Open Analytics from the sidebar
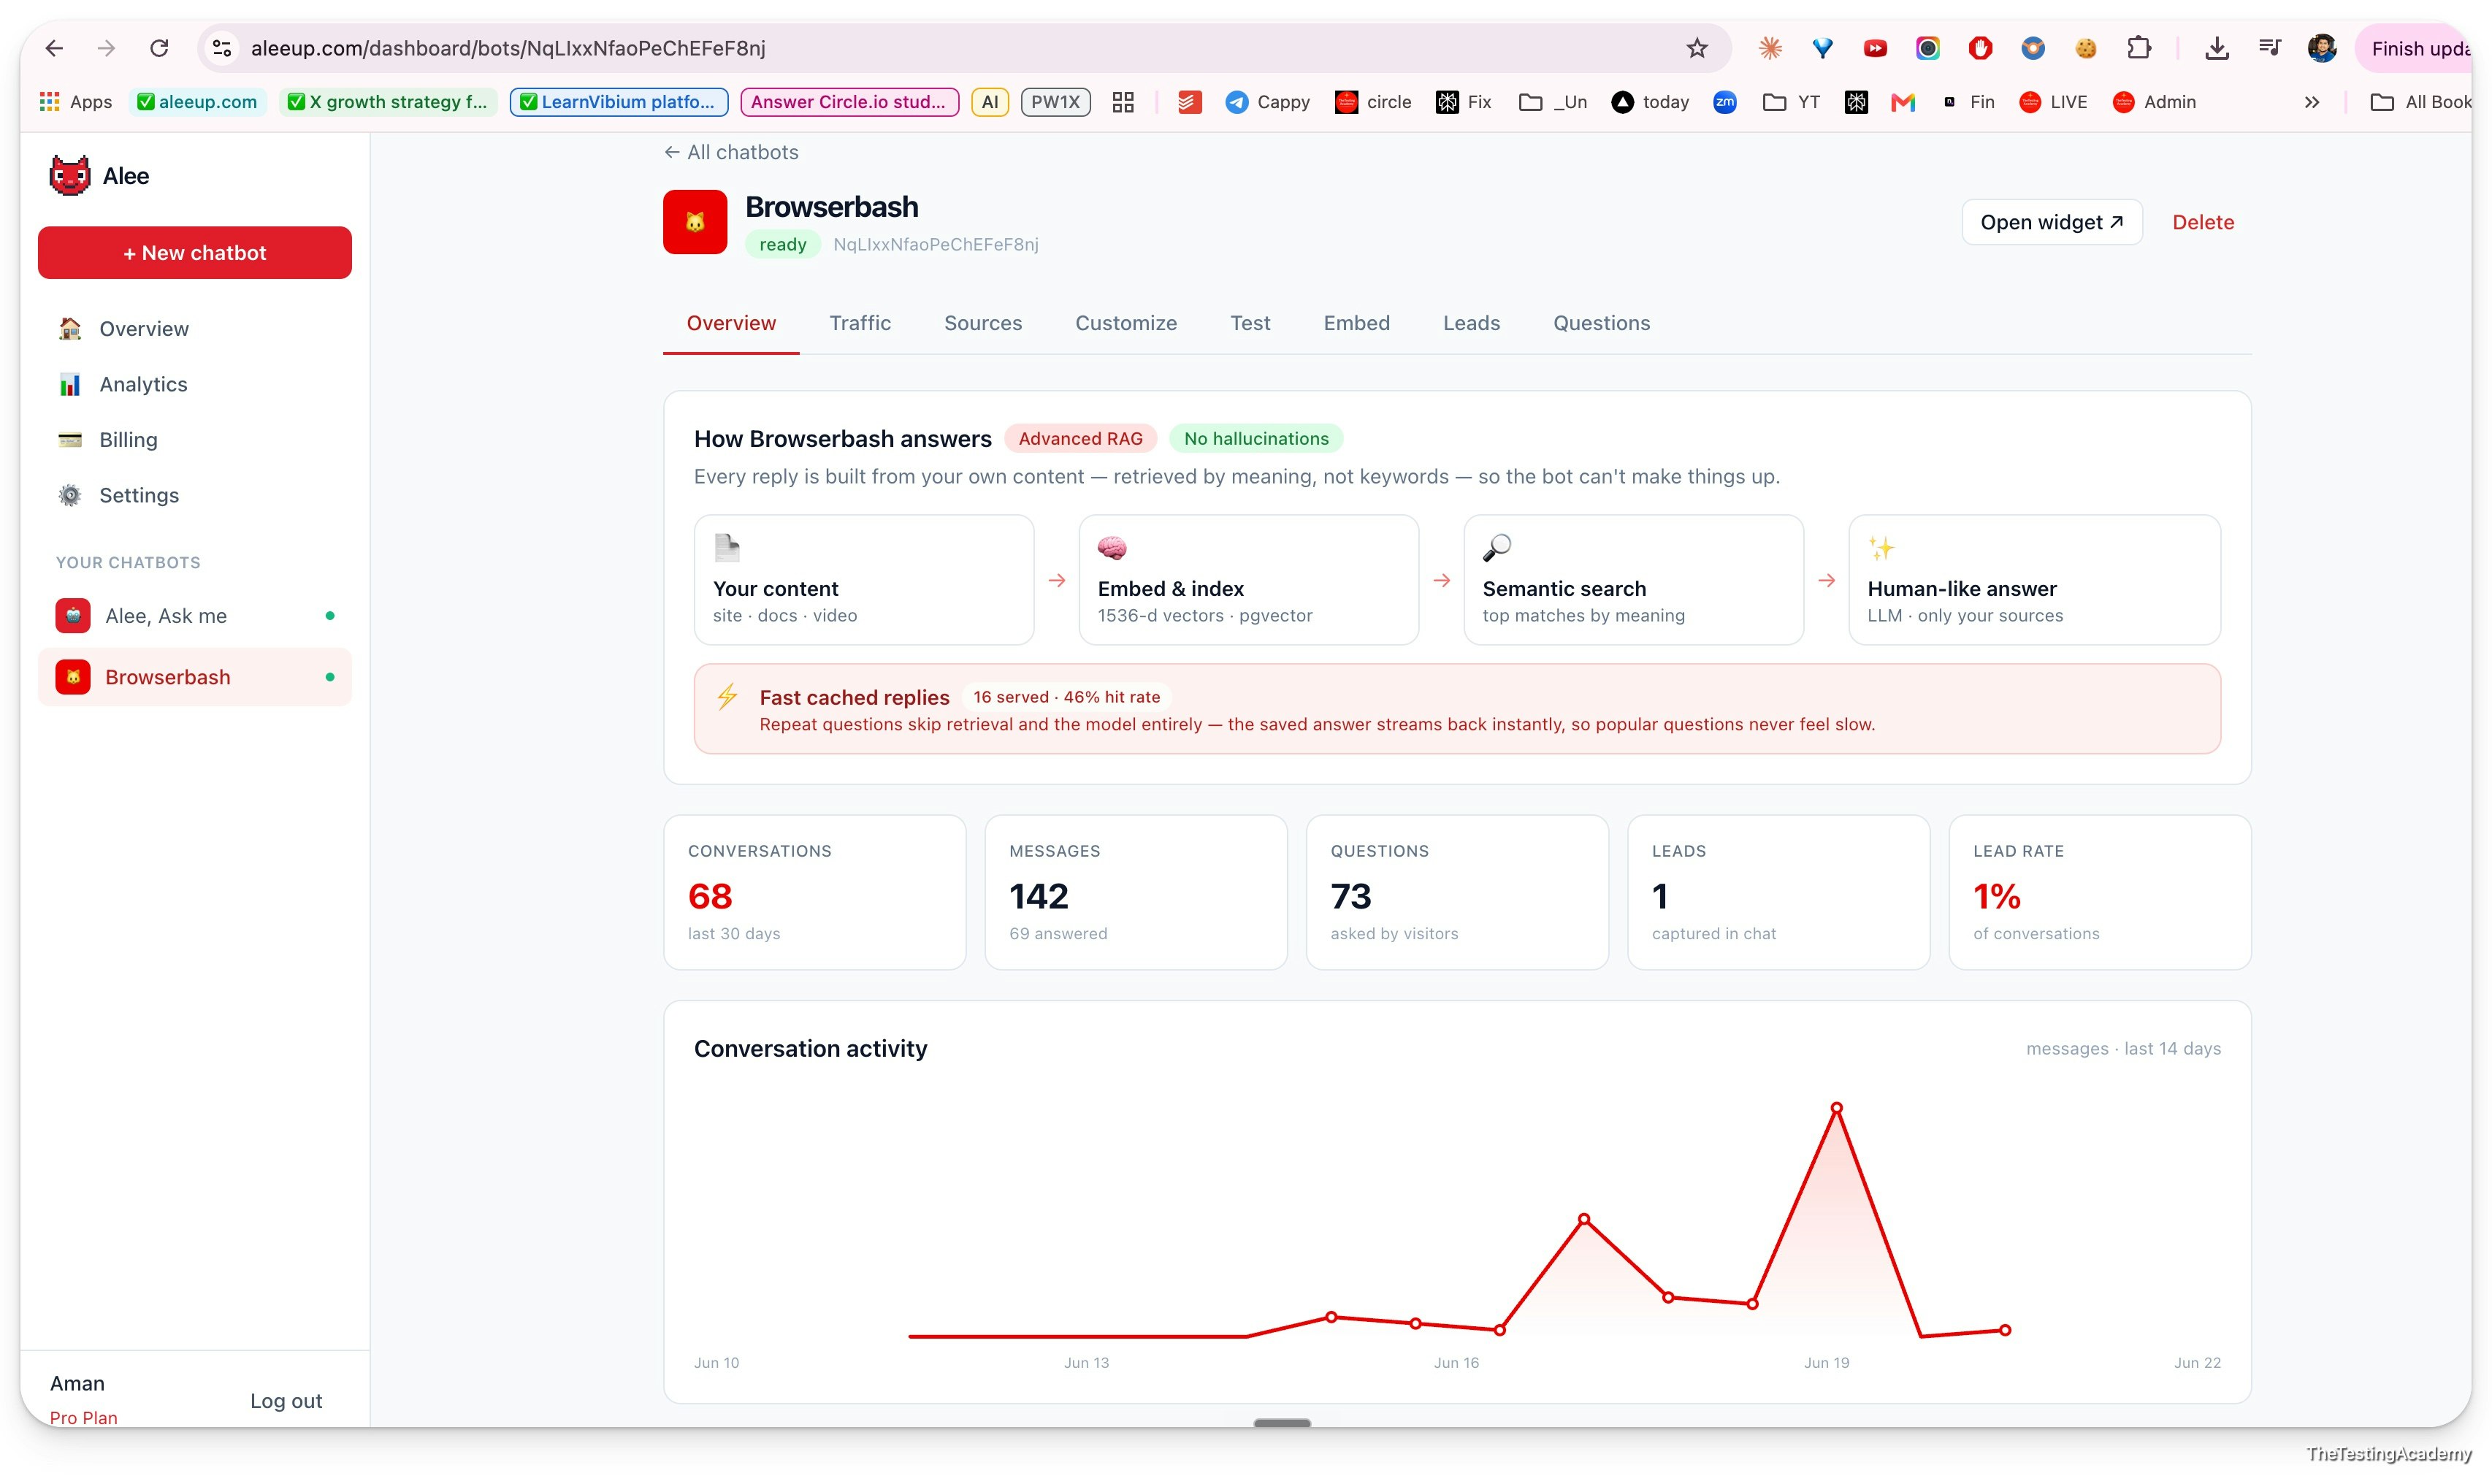This screenshot has height=1484, width=2492. pyautogui.click(x=195, y=384)
